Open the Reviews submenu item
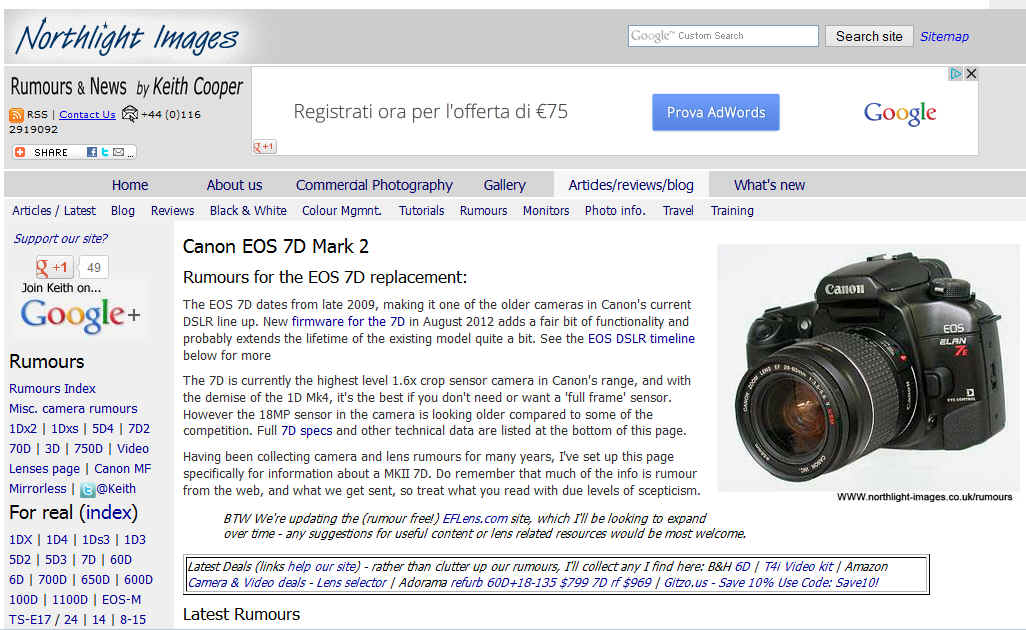 (x=173, y=211)
